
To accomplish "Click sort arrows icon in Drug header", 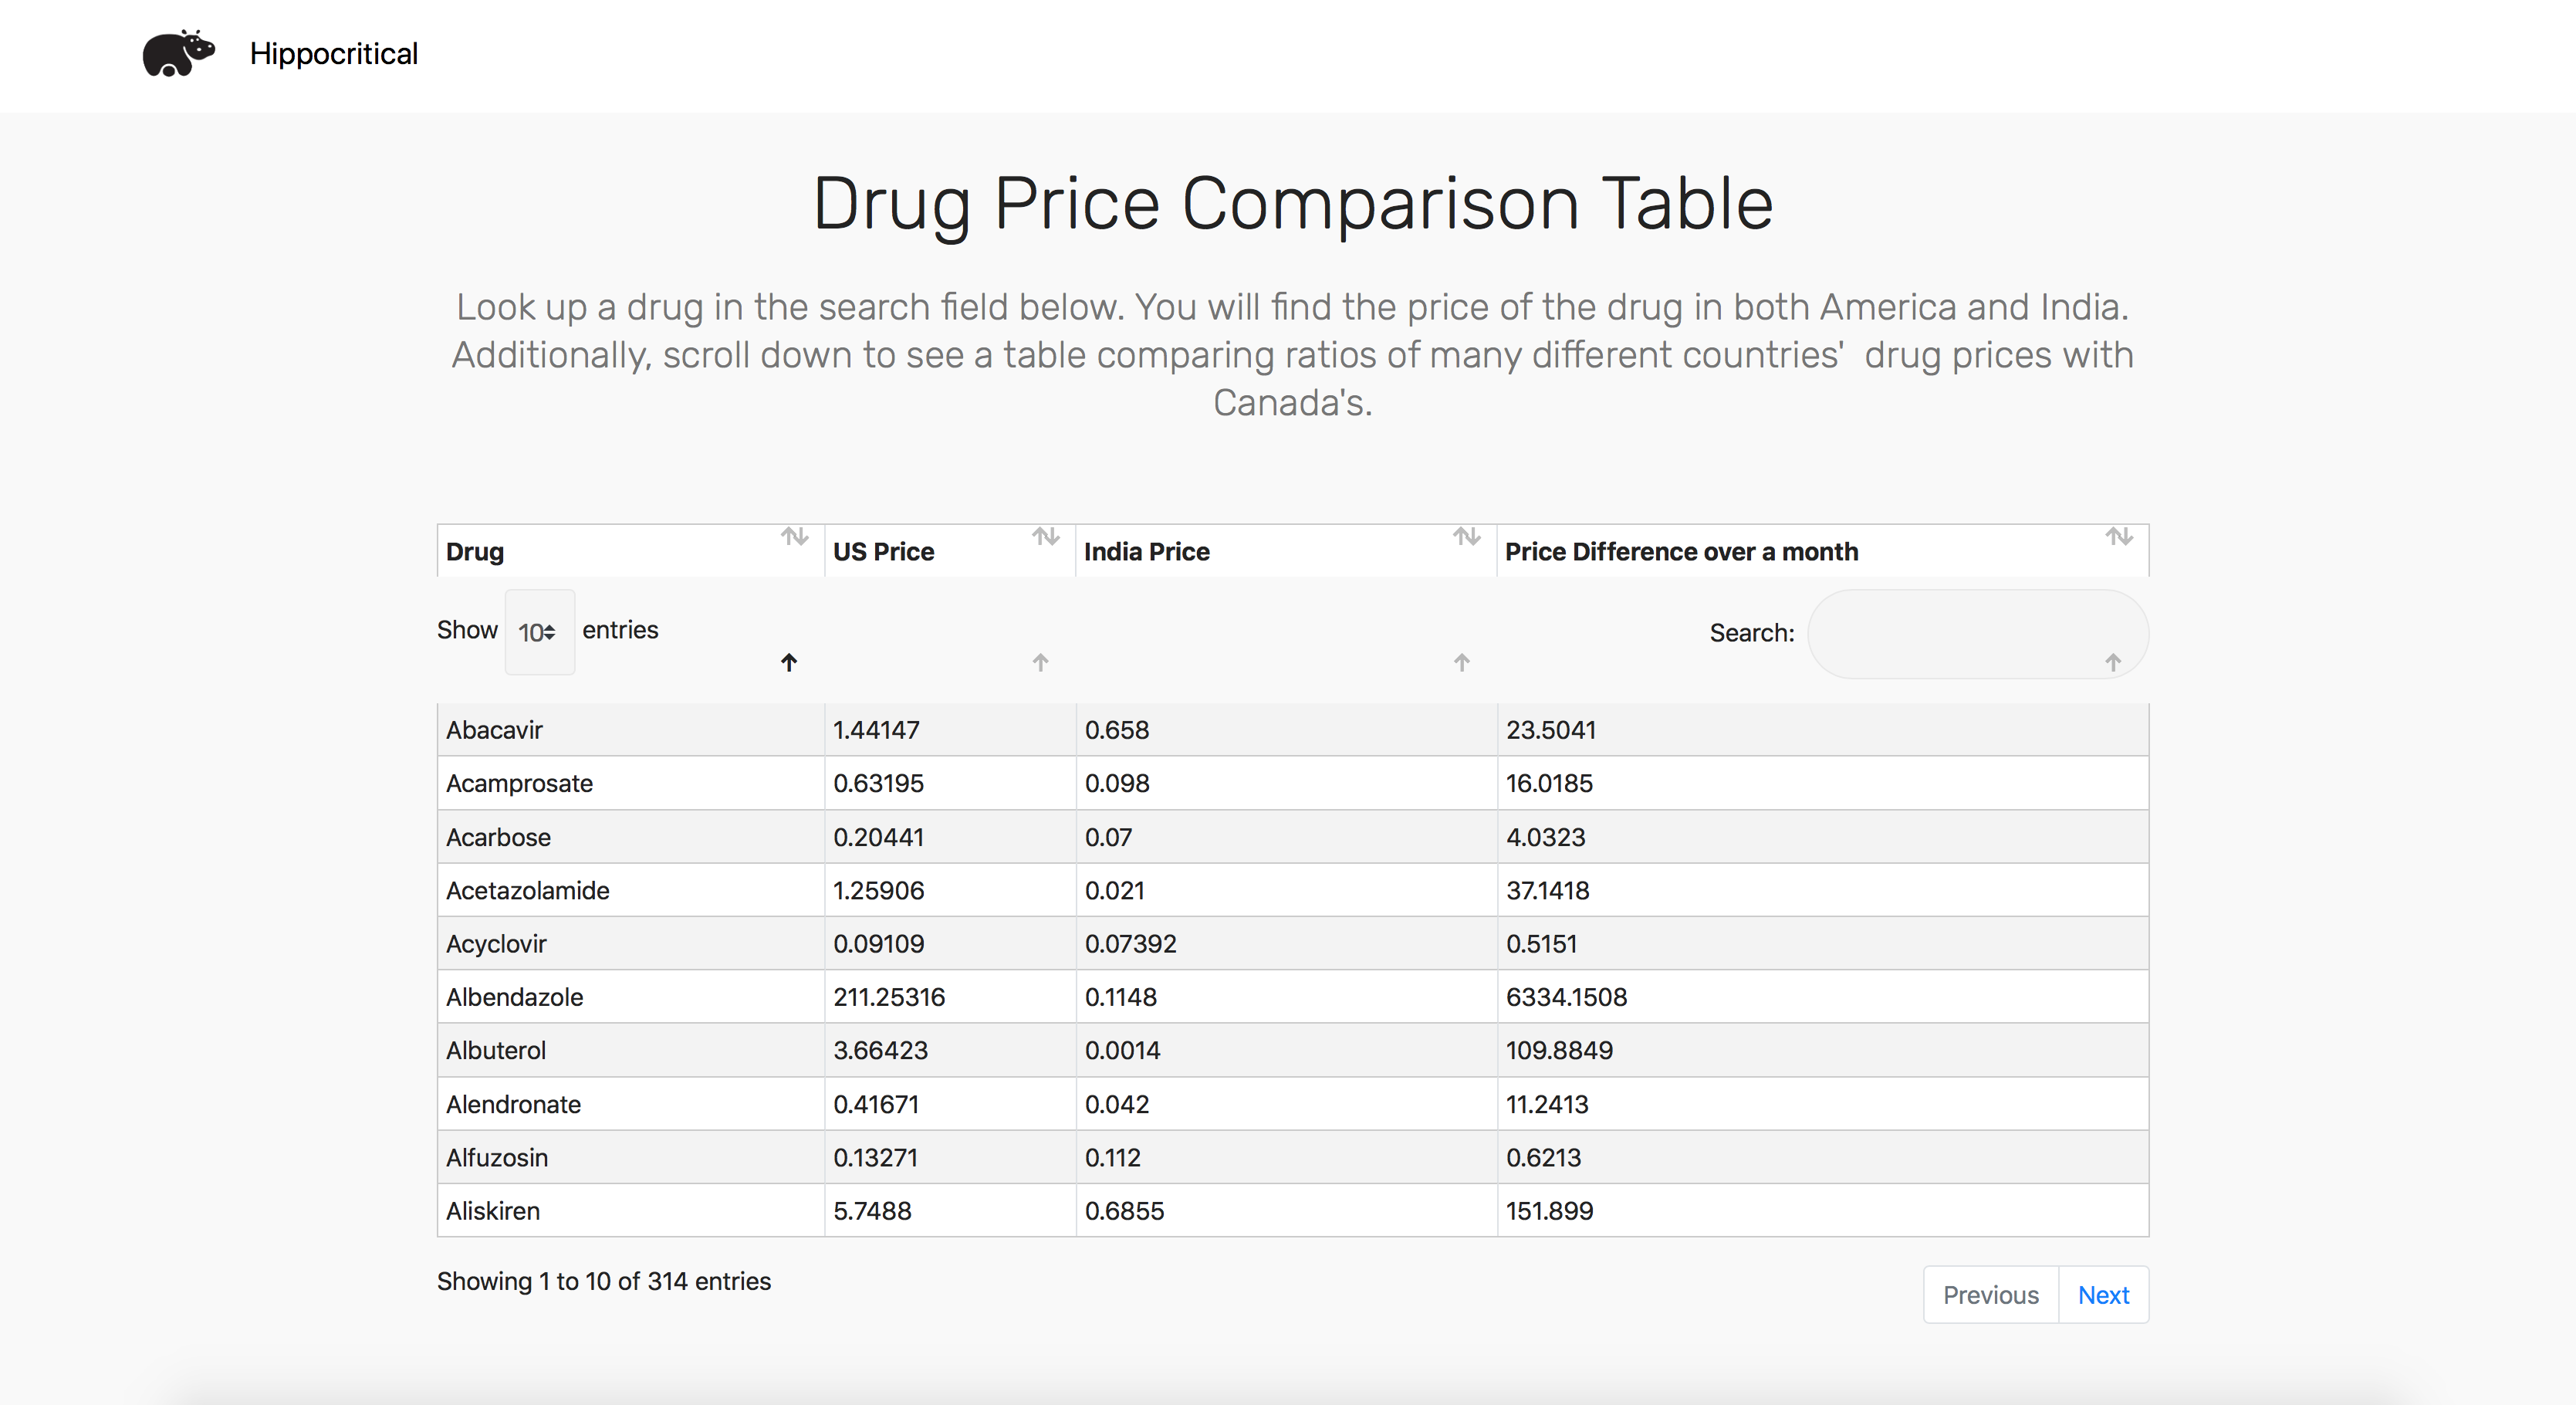I will [795, 537].
